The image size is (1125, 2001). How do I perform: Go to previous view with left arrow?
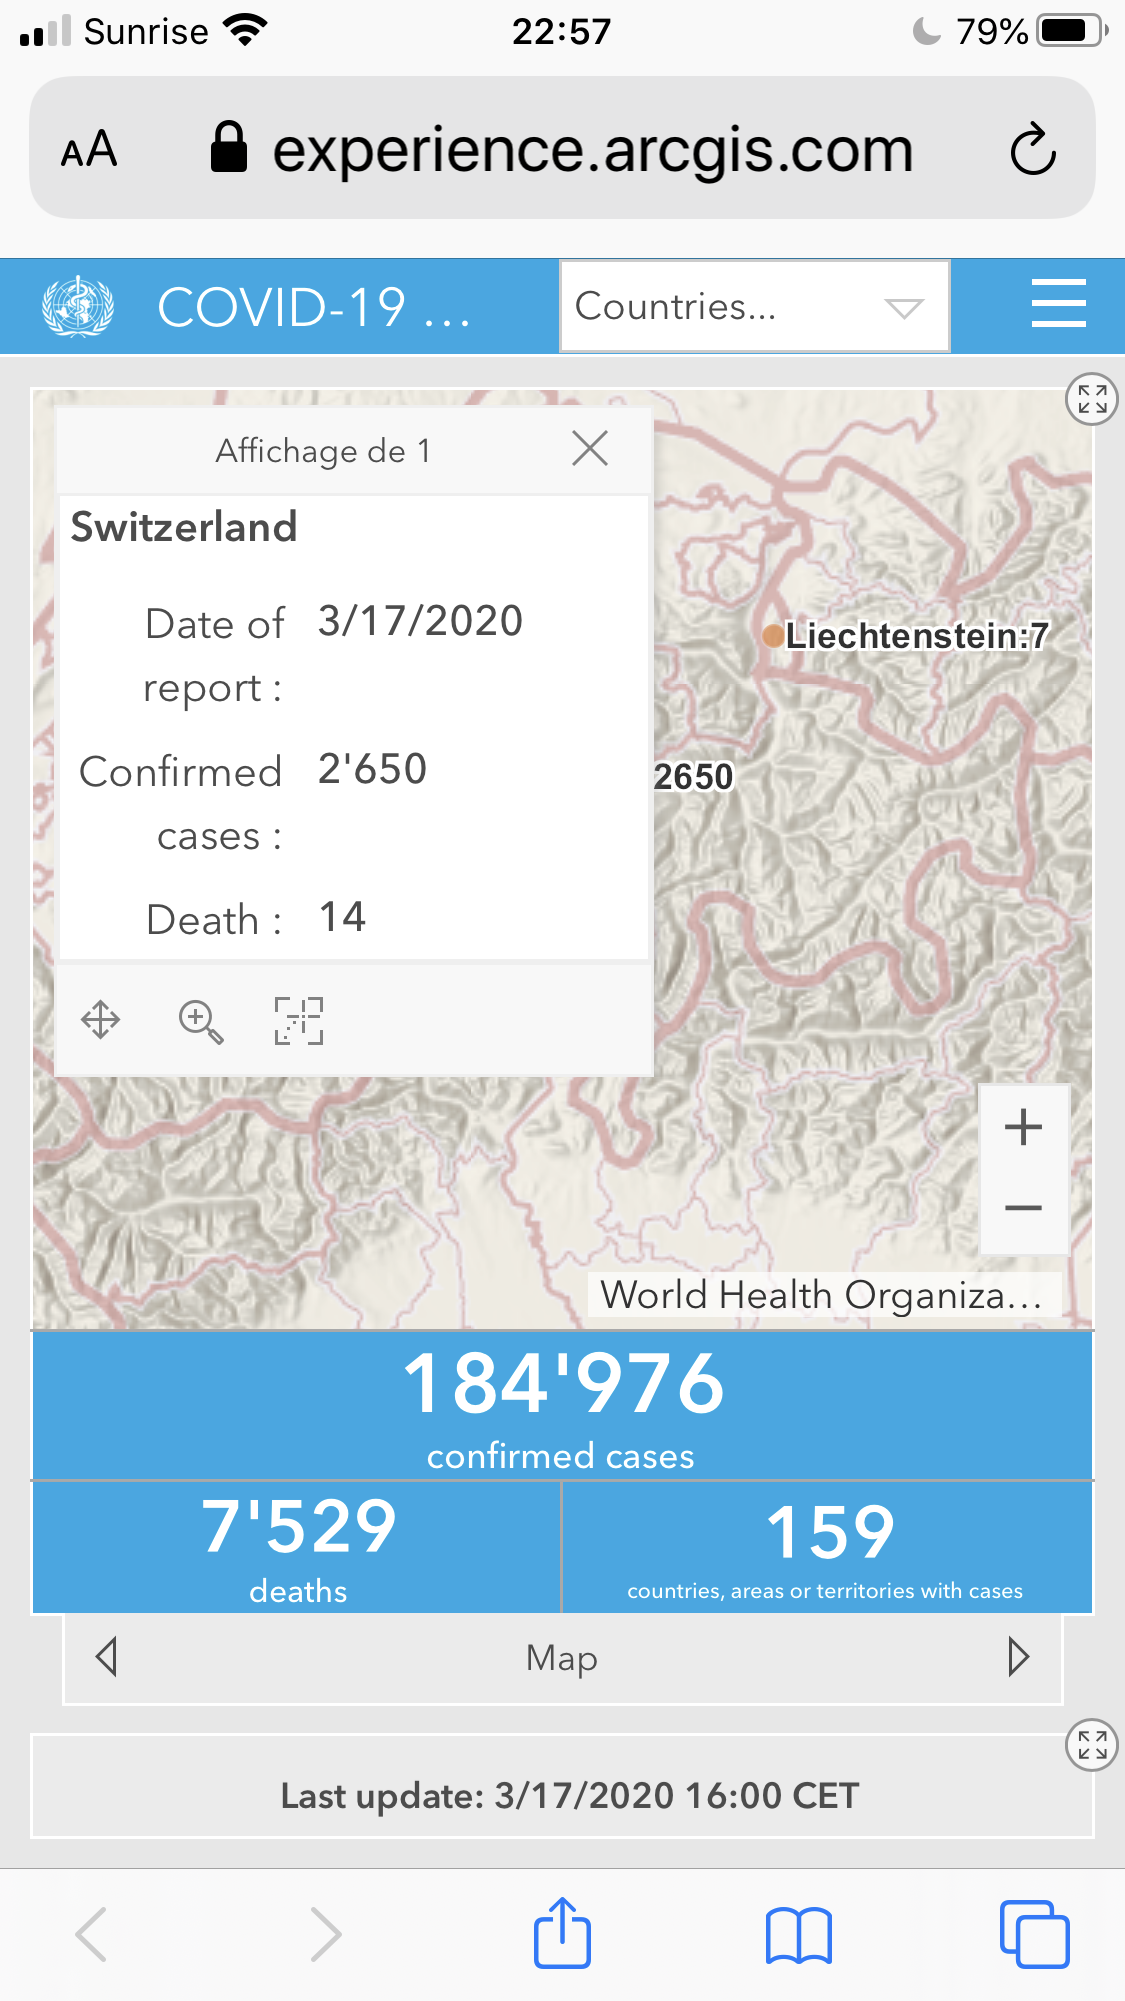pos(107,1657)
